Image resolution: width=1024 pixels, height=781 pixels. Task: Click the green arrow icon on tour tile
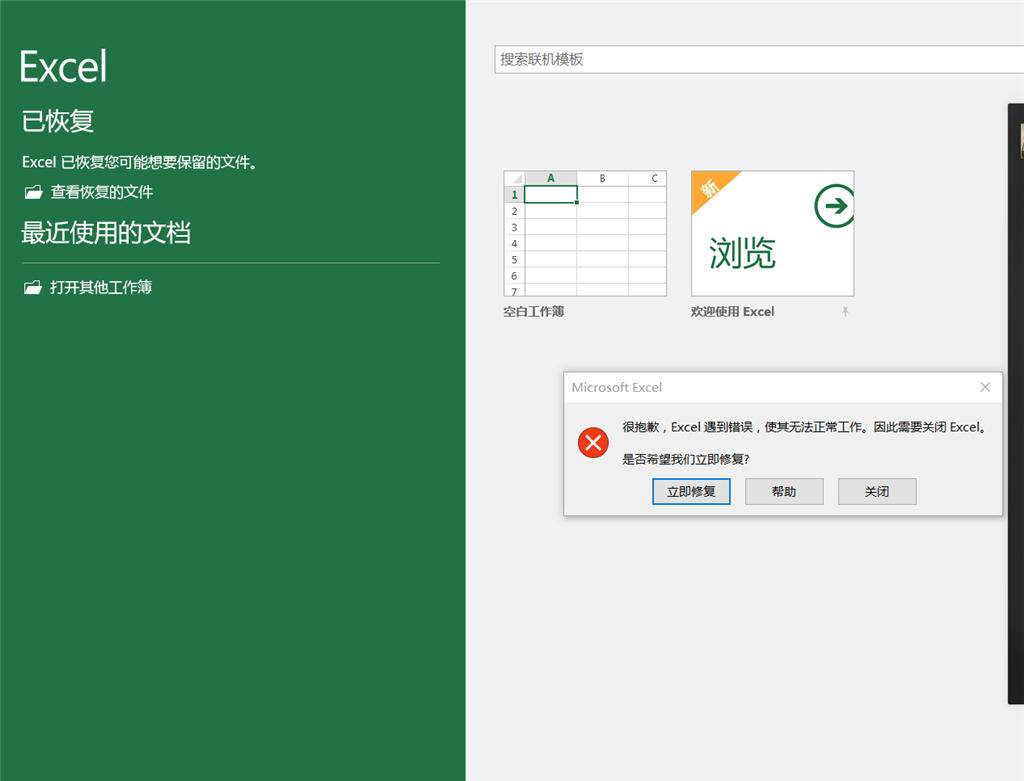coord(835,206)
